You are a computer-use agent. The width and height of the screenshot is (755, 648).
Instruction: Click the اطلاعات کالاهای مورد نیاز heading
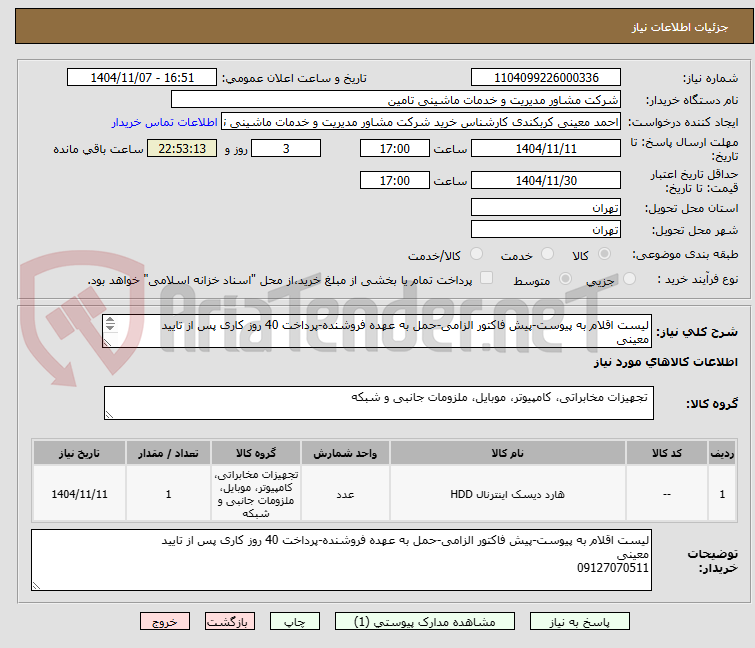pos(665,362)
